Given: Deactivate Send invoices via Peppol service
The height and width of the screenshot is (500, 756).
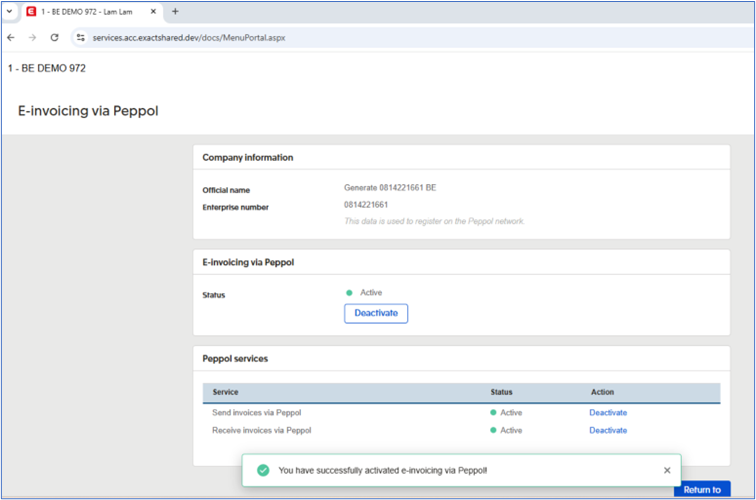Looking at the screenshot, I should click(x=608, y=412).
